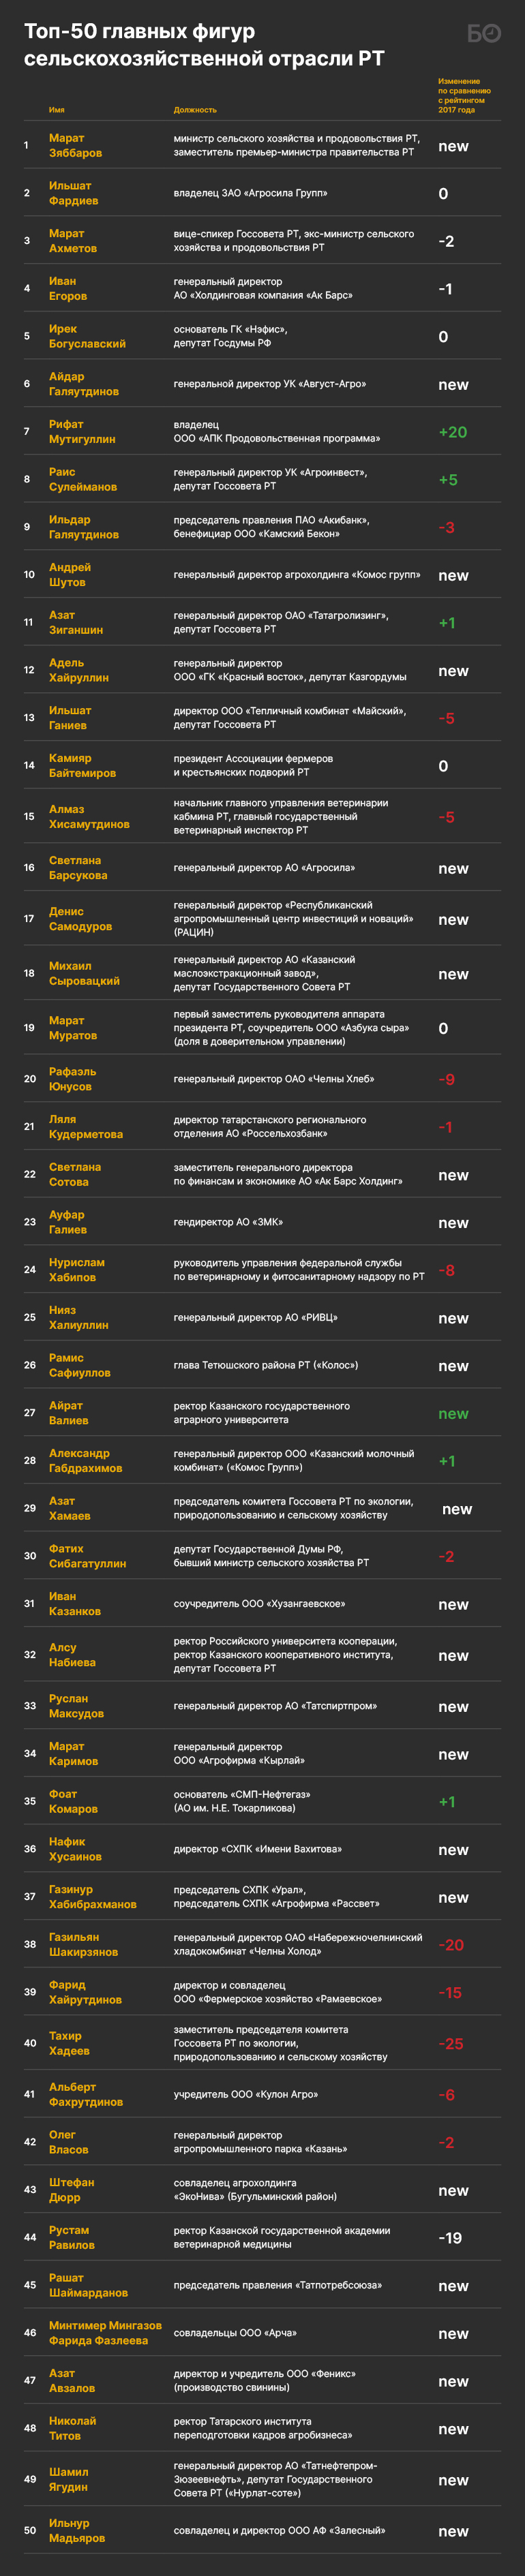Select the name Фатих Сибагатуллин
This screenshot has height=2576, width=525.
coord(87,1556)
